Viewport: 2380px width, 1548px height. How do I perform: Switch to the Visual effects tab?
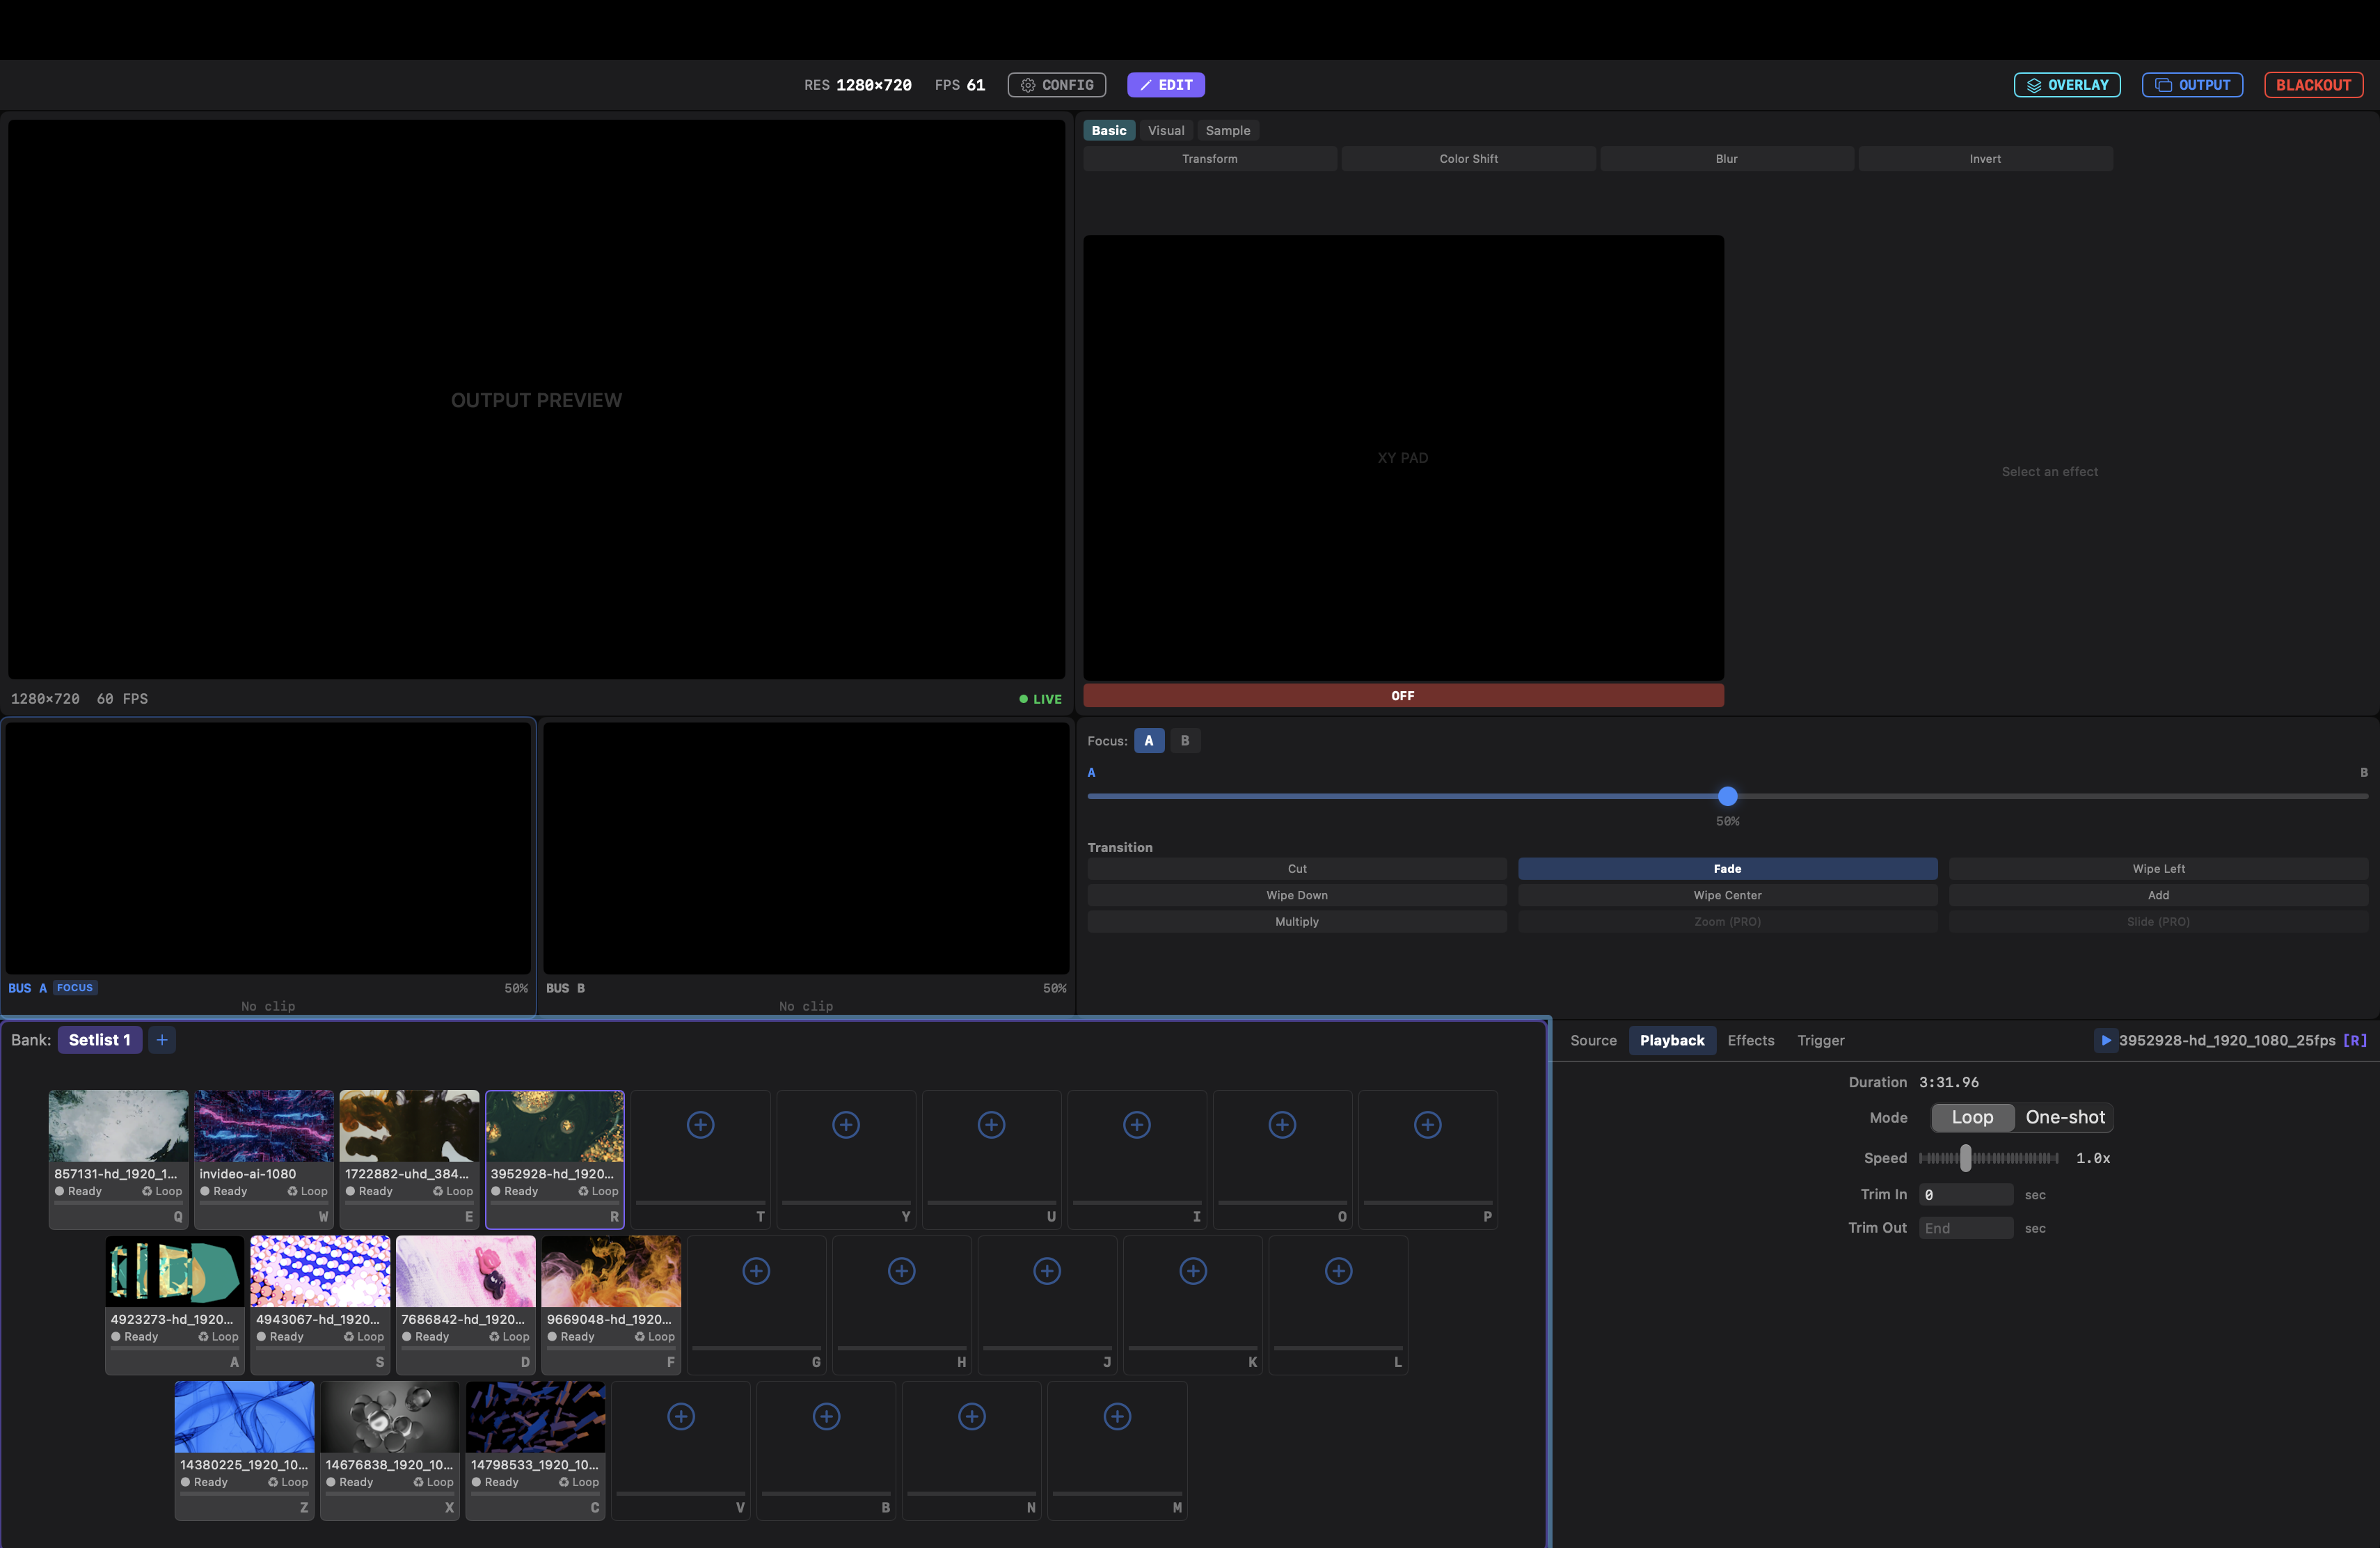click(x=1165, y=130)
